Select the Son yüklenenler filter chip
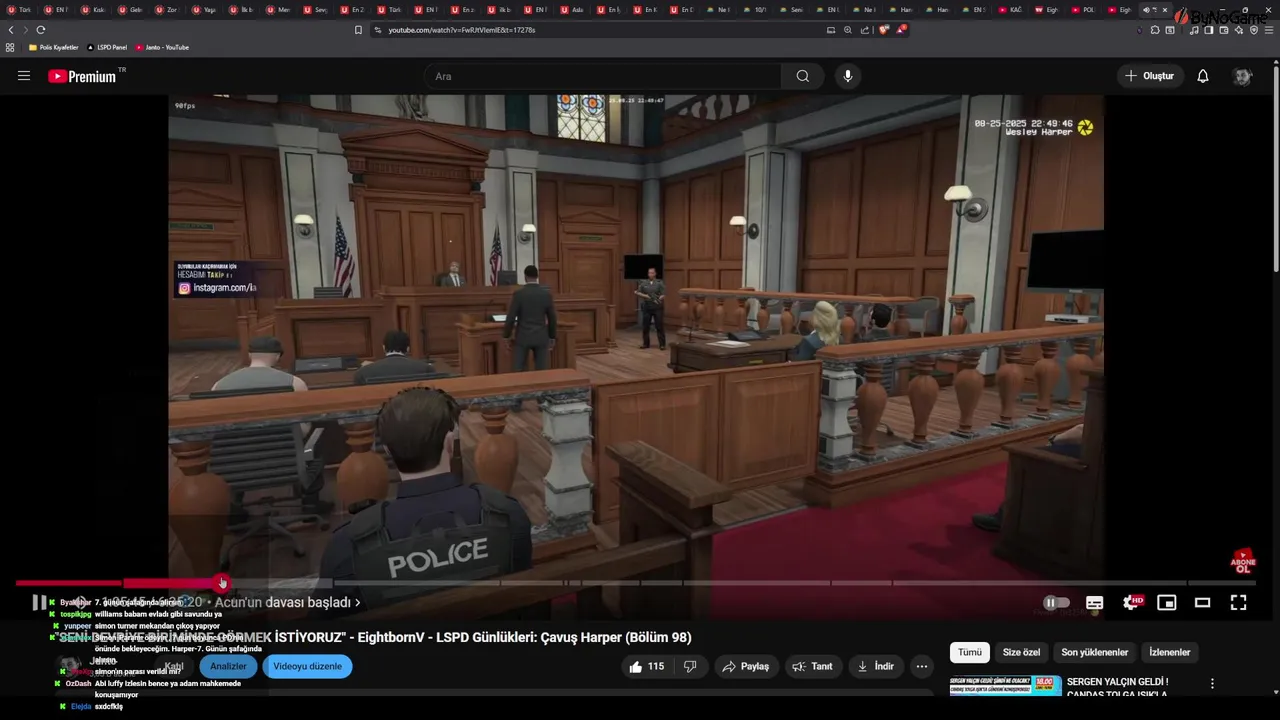The width and height of the screenshot is (1280, 720). [1095, 652]
